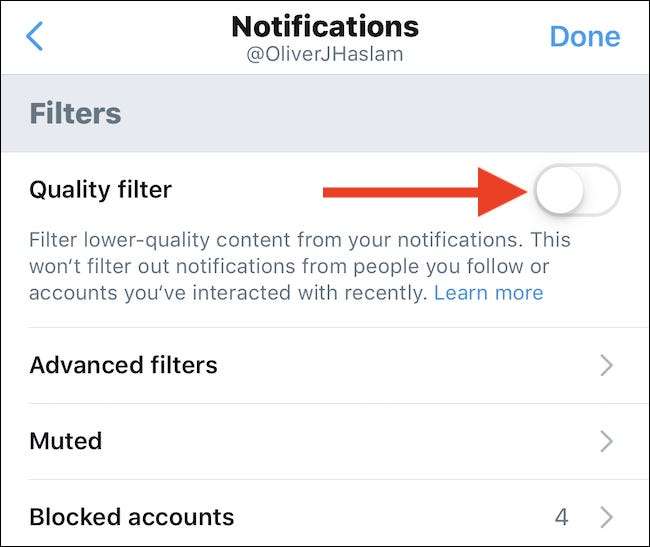Tap the chevron beside Advanced filters

click(x=606, y=365)
